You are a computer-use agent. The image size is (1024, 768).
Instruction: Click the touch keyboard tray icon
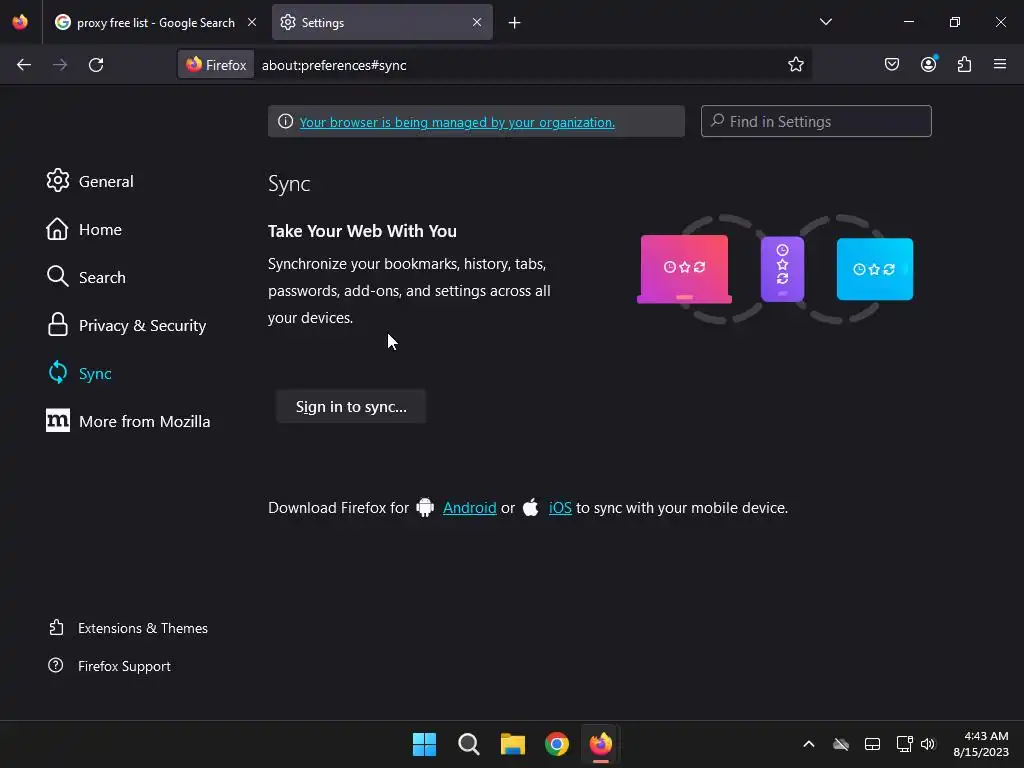point(872,744)
